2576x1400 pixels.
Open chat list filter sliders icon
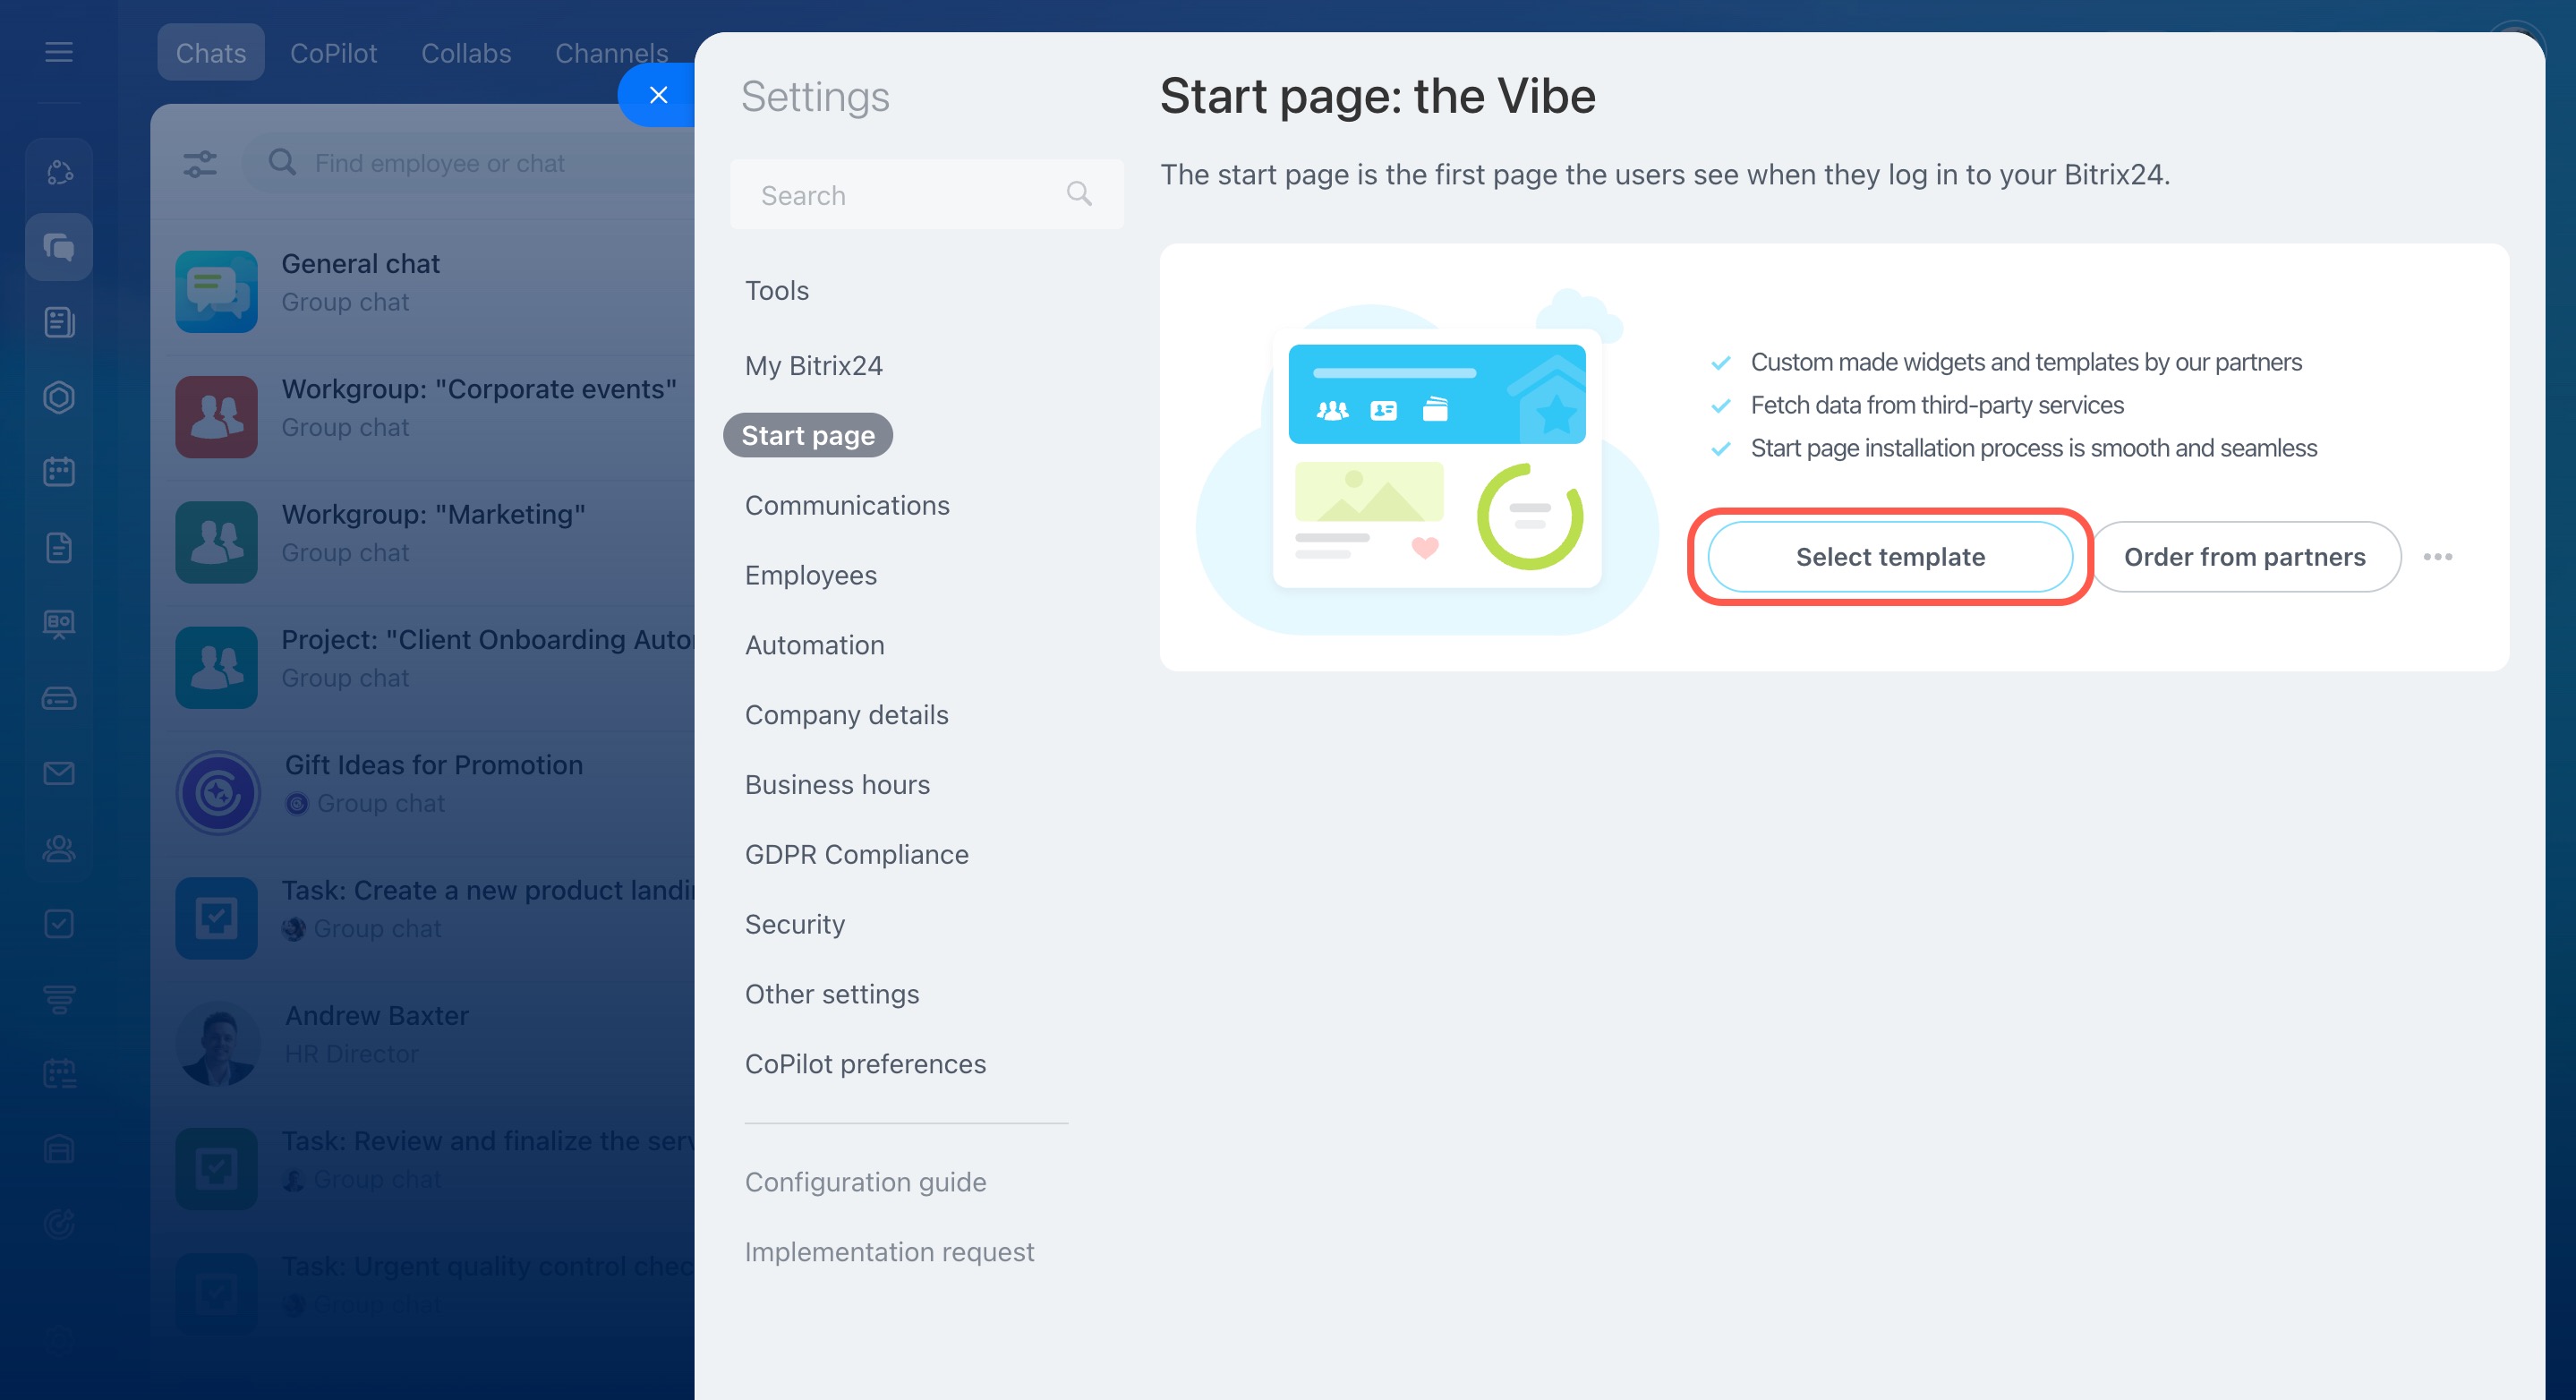(x=200, y=163)
